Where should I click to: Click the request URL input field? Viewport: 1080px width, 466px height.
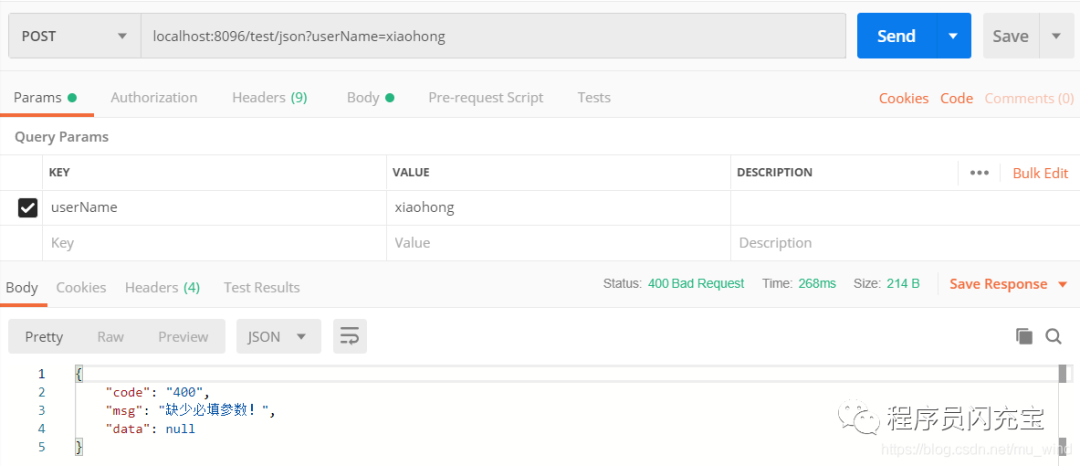click(493, 36)
